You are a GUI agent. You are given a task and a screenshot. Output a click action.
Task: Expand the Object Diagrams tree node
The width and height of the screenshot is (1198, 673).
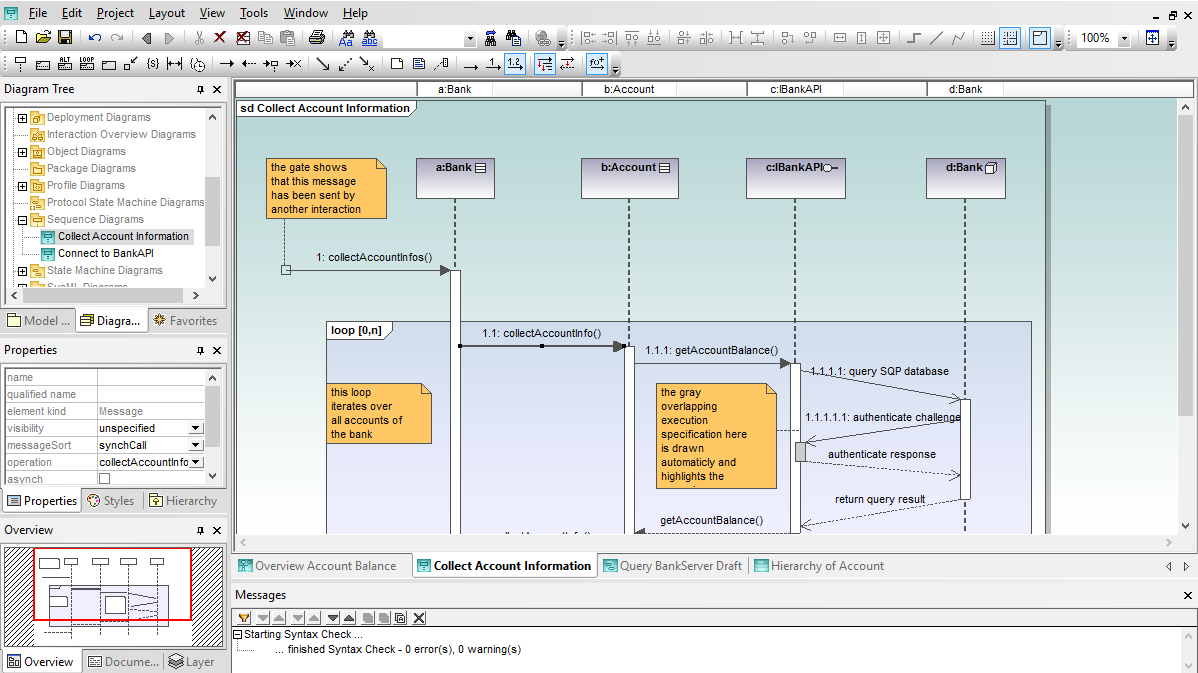(x=22, y=152)
